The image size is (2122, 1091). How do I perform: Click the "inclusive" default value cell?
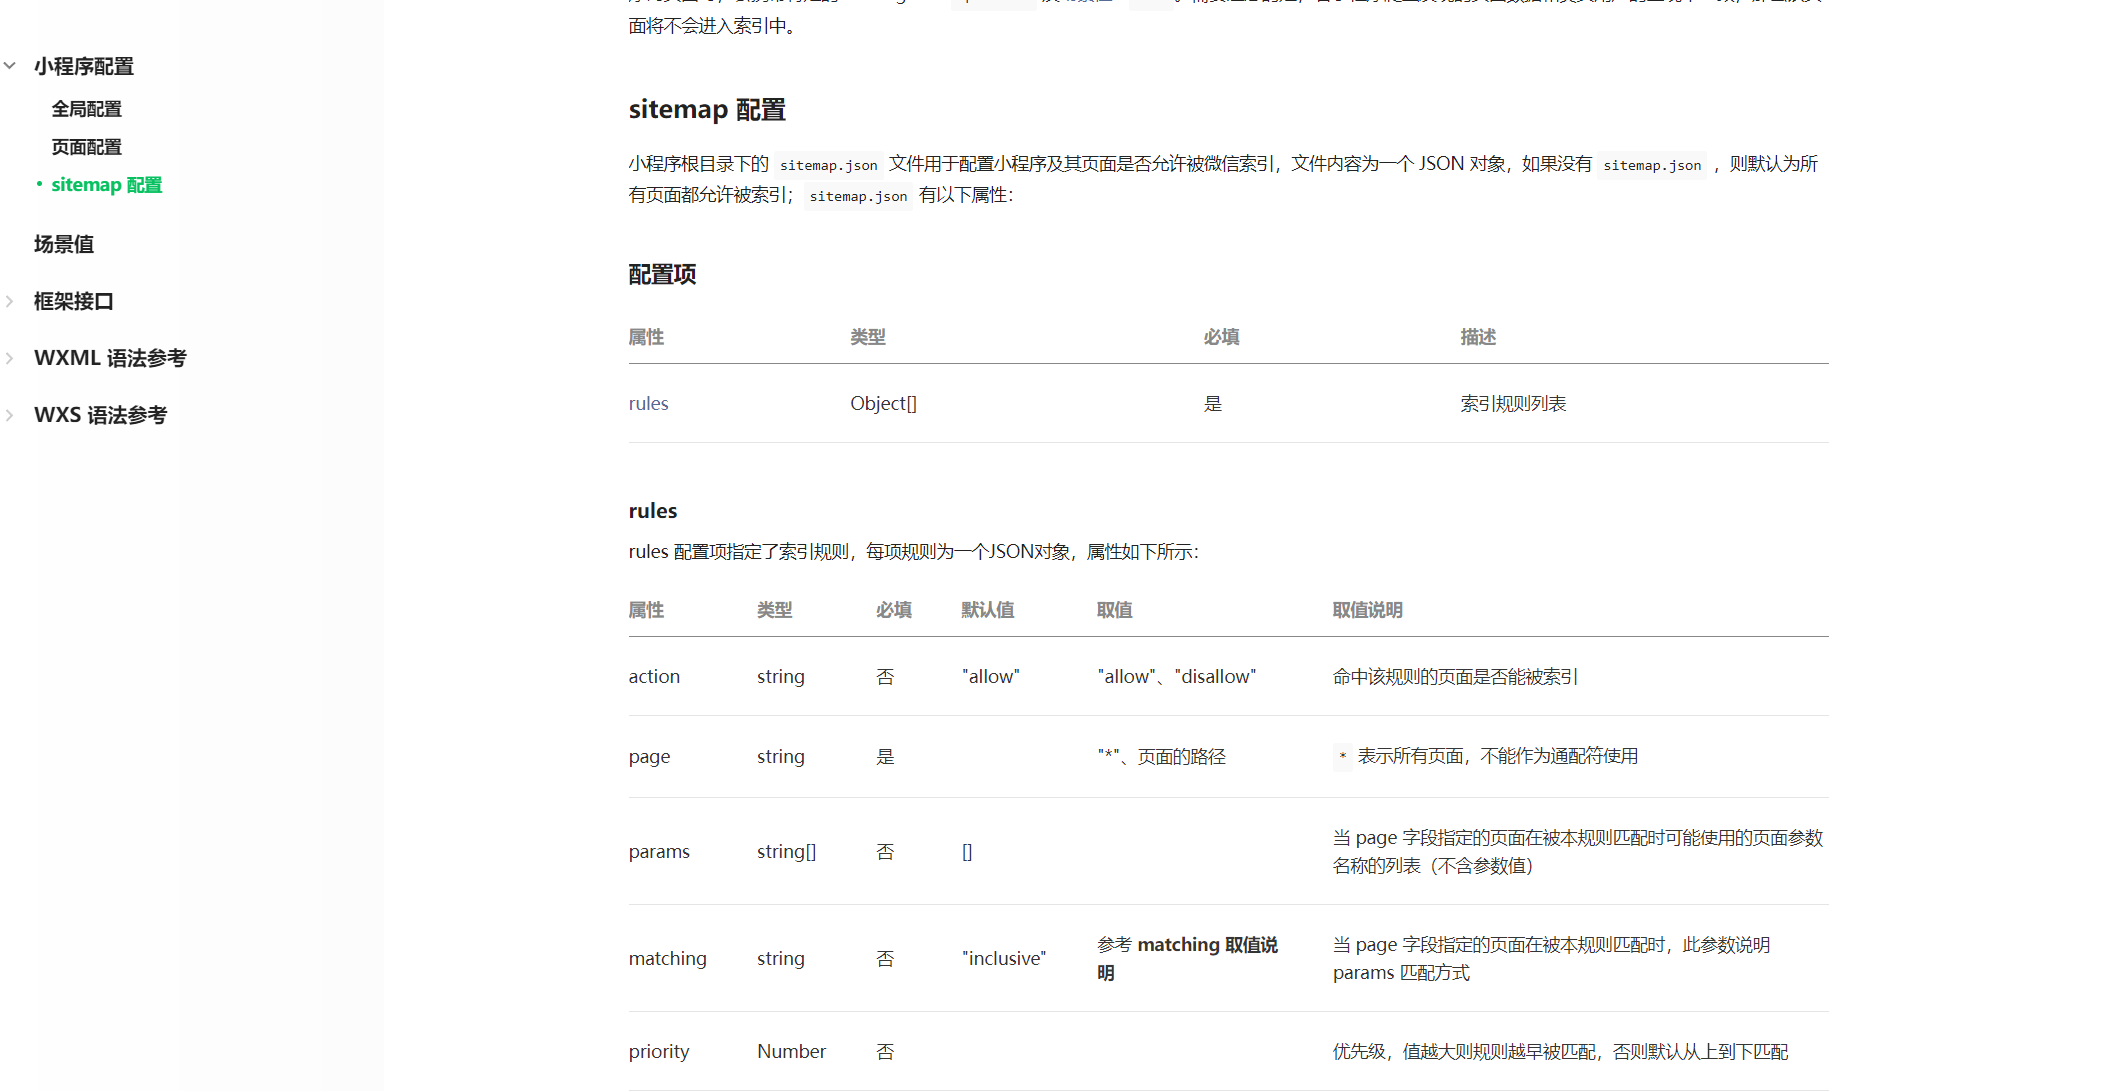click(x=1003, y=958)
